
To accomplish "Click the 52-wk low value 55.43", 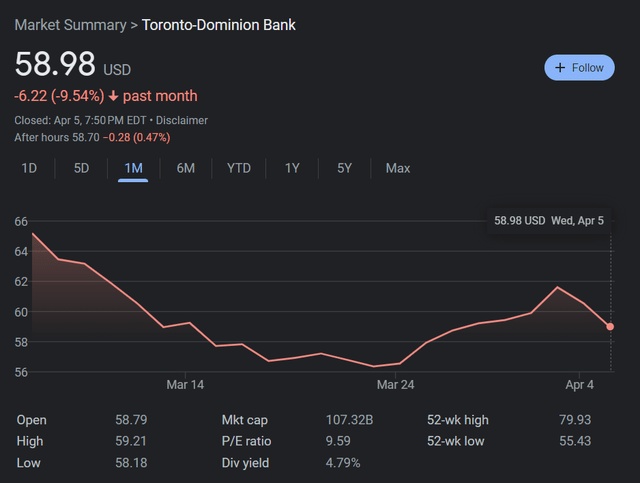I will (575, 441).
